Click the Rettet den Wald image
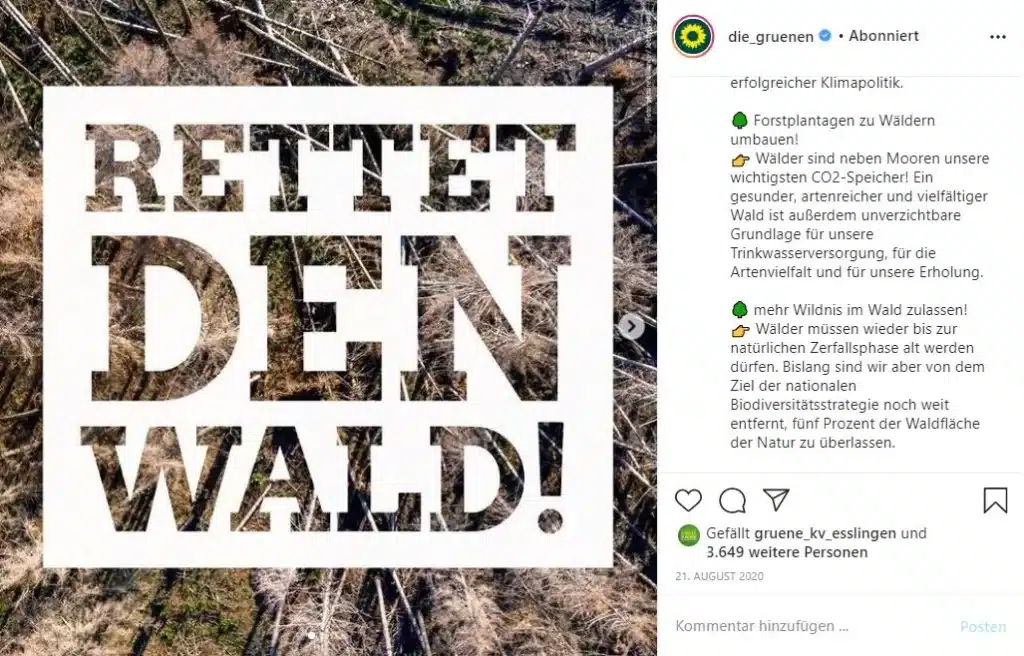This screenshot has height=656, width=1024. coord(328,328)
